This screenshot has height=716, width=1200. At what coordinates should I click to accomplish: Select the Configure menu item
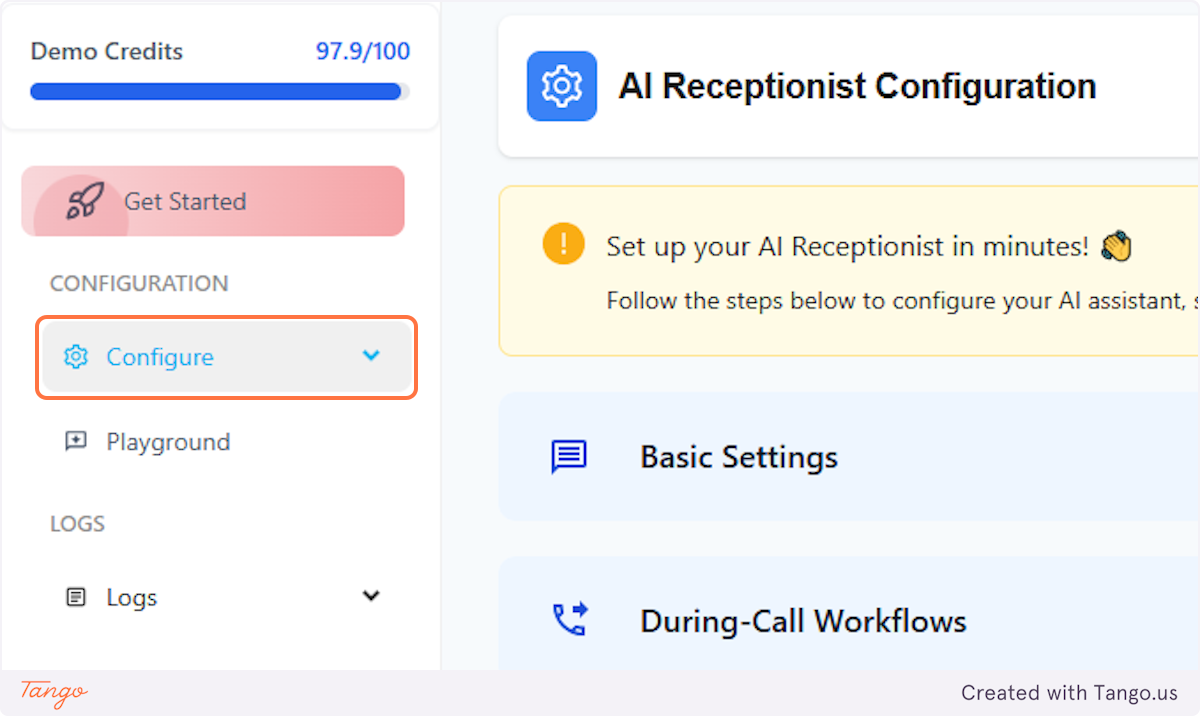pos(227,357)
